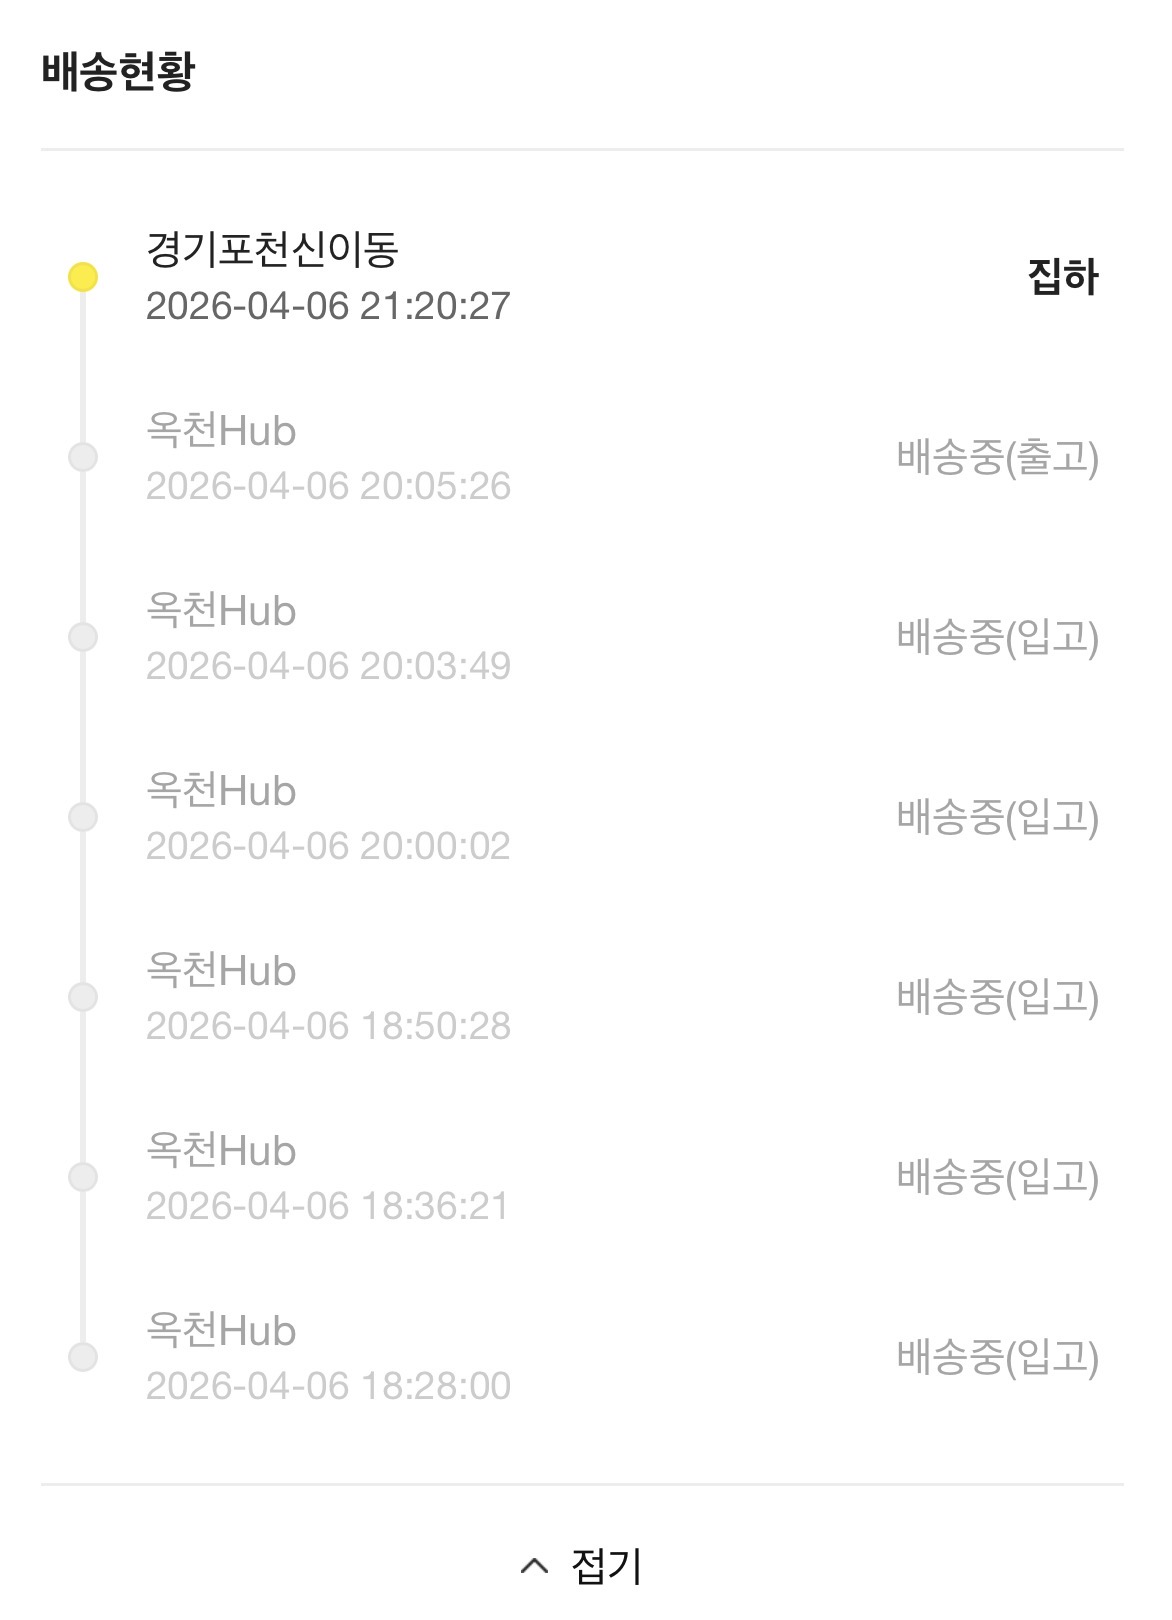The width and height of the screenshot is (1172, 1620).
Task: Click the 배송중(출고) status label
Action: point(997,457)
